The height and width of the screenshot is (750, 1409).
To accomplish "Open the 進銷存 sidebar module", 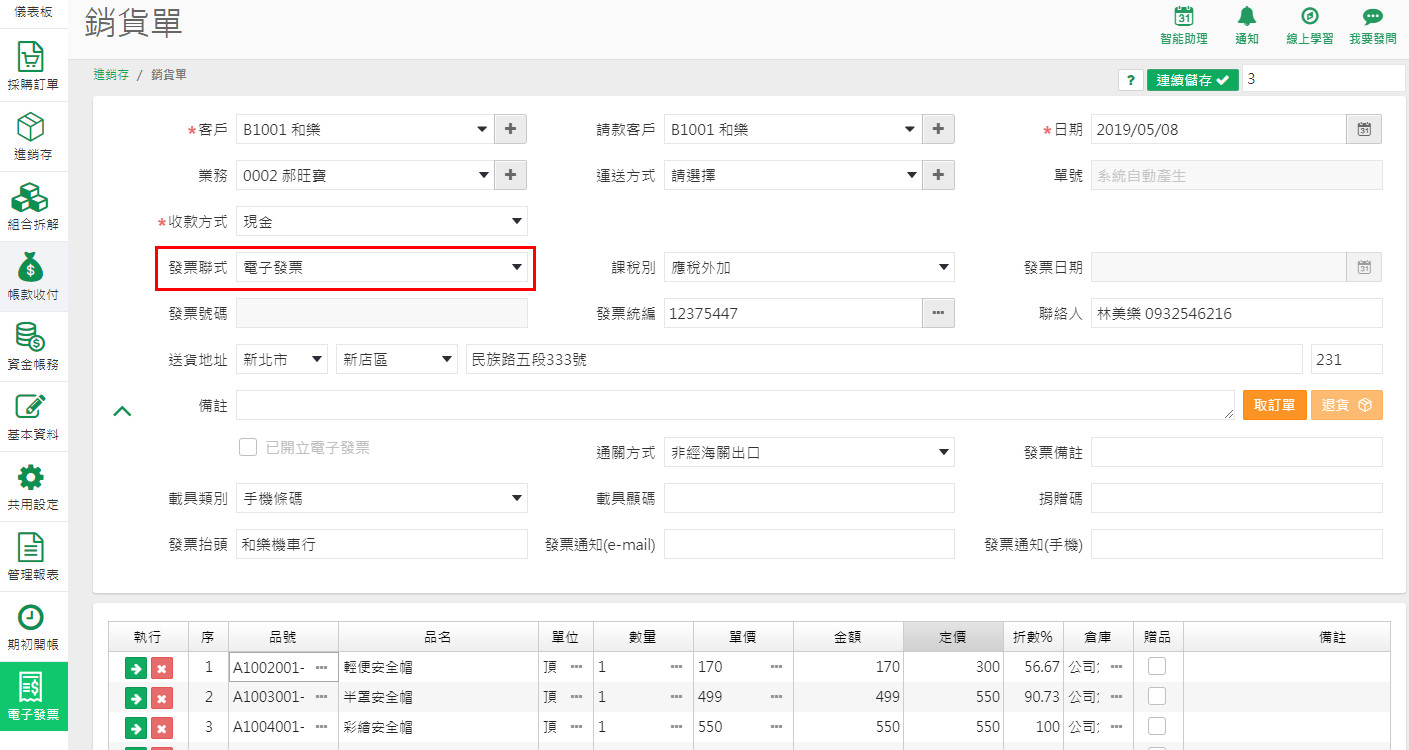I will tap(33, 137).
